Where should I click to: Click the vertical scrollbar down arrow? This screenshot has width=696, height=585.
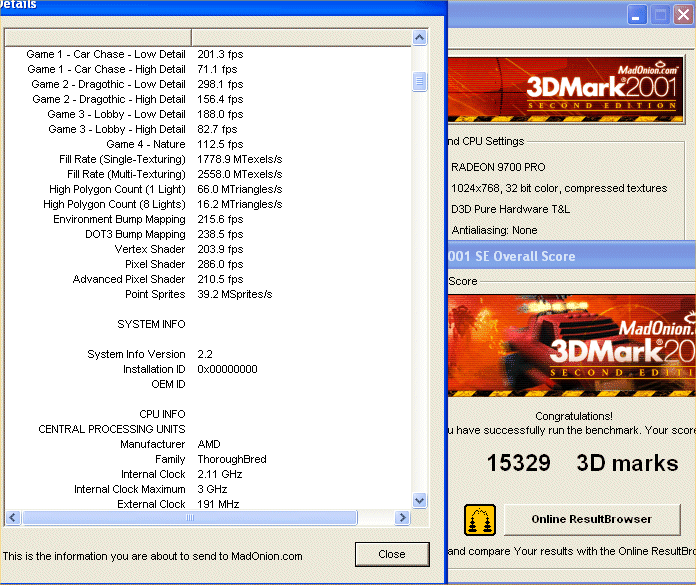(x=420, y=500)
